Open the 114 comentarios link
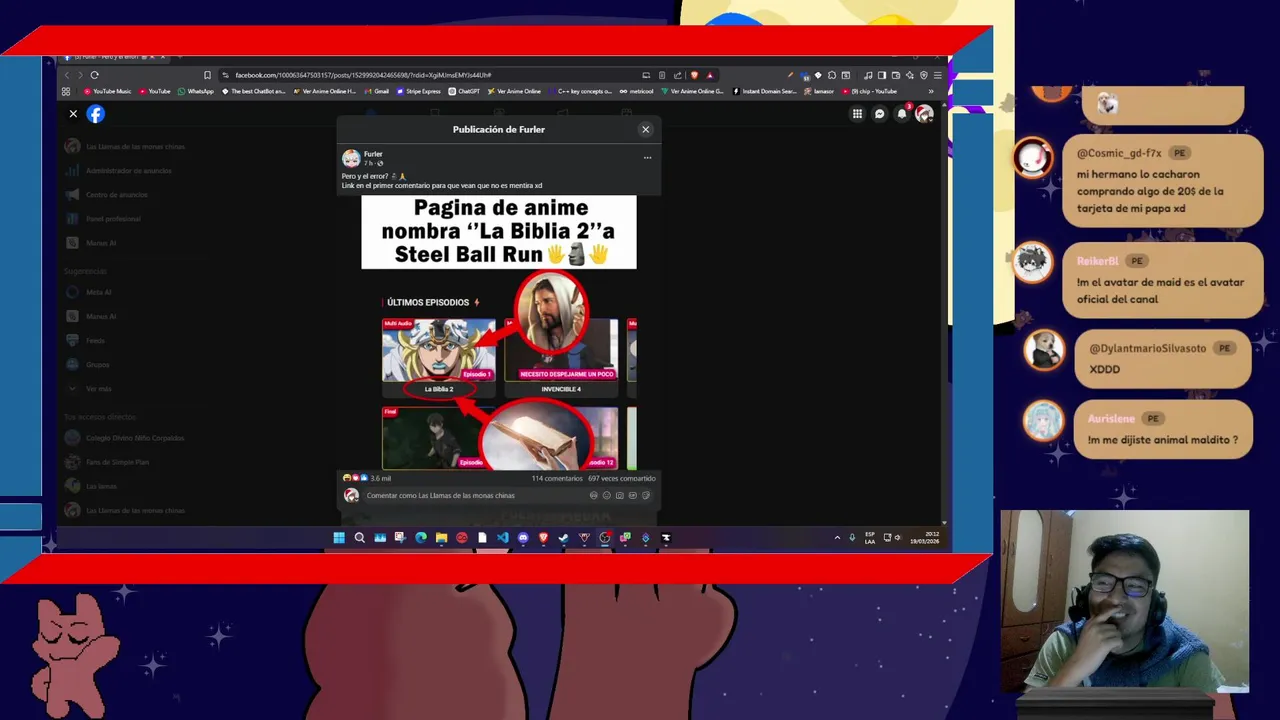 pos(556,478)
